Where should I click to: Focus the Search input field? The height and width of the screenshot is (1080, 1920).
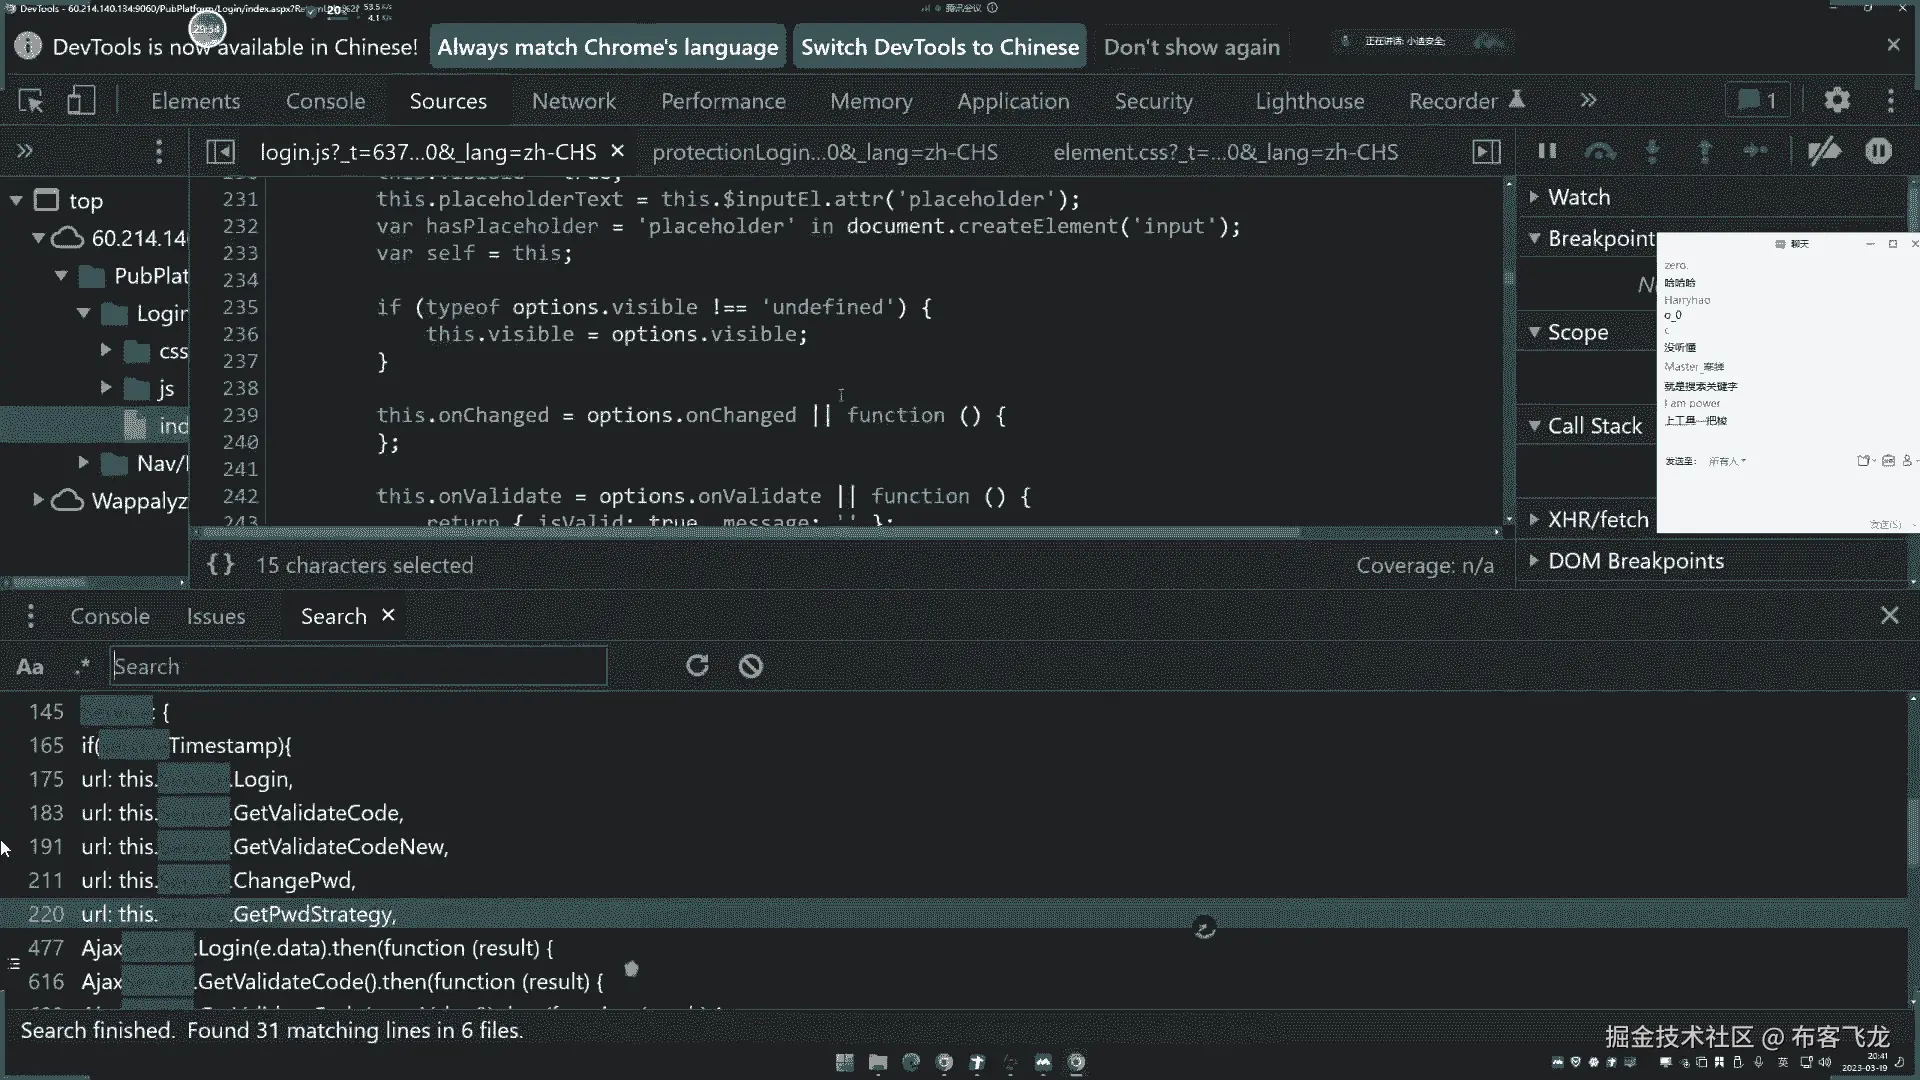pos(358,666)
